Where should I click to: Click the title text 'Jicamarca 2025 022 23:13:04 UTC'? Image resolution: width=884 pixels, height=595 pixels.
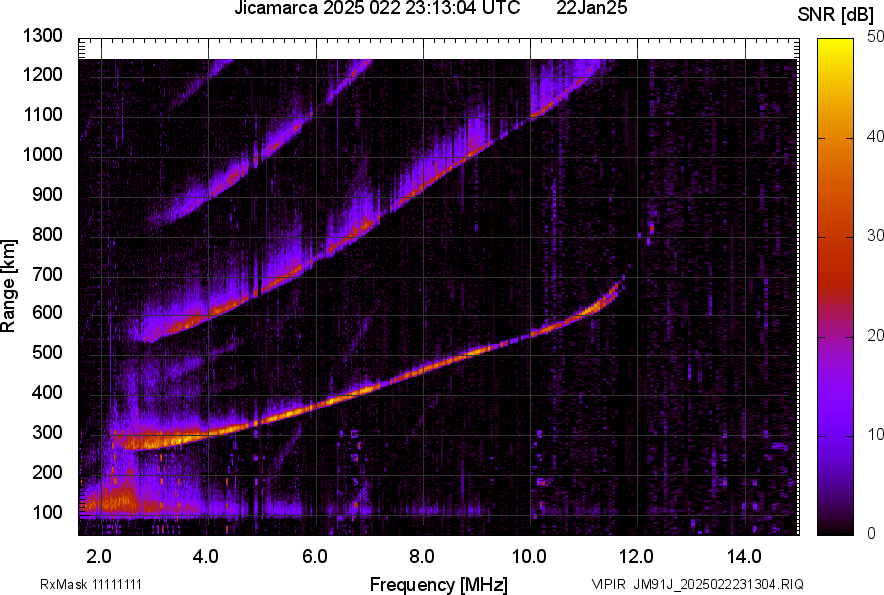click(377, 8)
